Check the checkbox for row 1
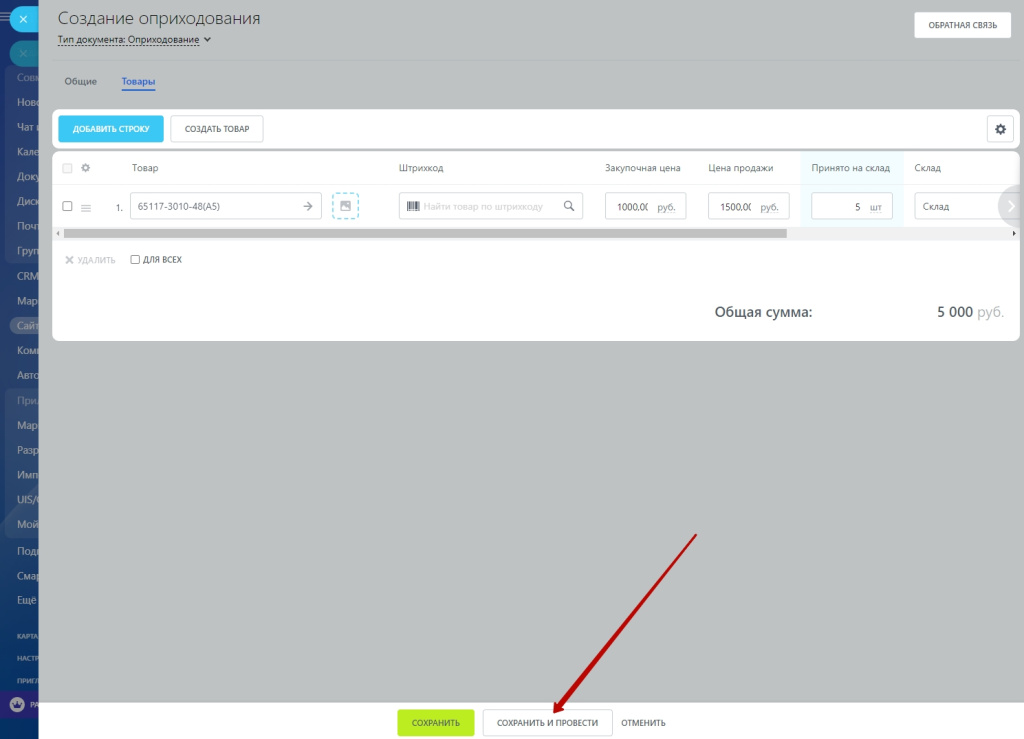Image resolution: width=1024 pixels, height=739 pixels. coord(68,206)
